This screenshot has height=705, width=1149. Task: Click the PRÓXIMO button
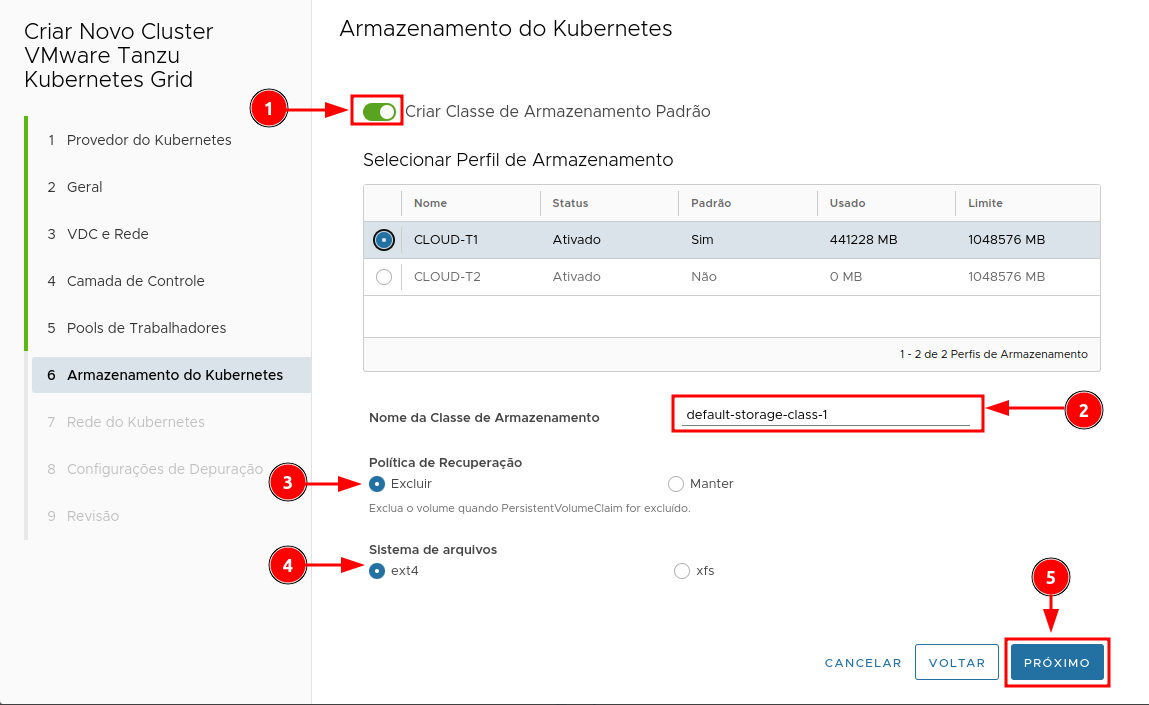click(x=1057, y=662)
